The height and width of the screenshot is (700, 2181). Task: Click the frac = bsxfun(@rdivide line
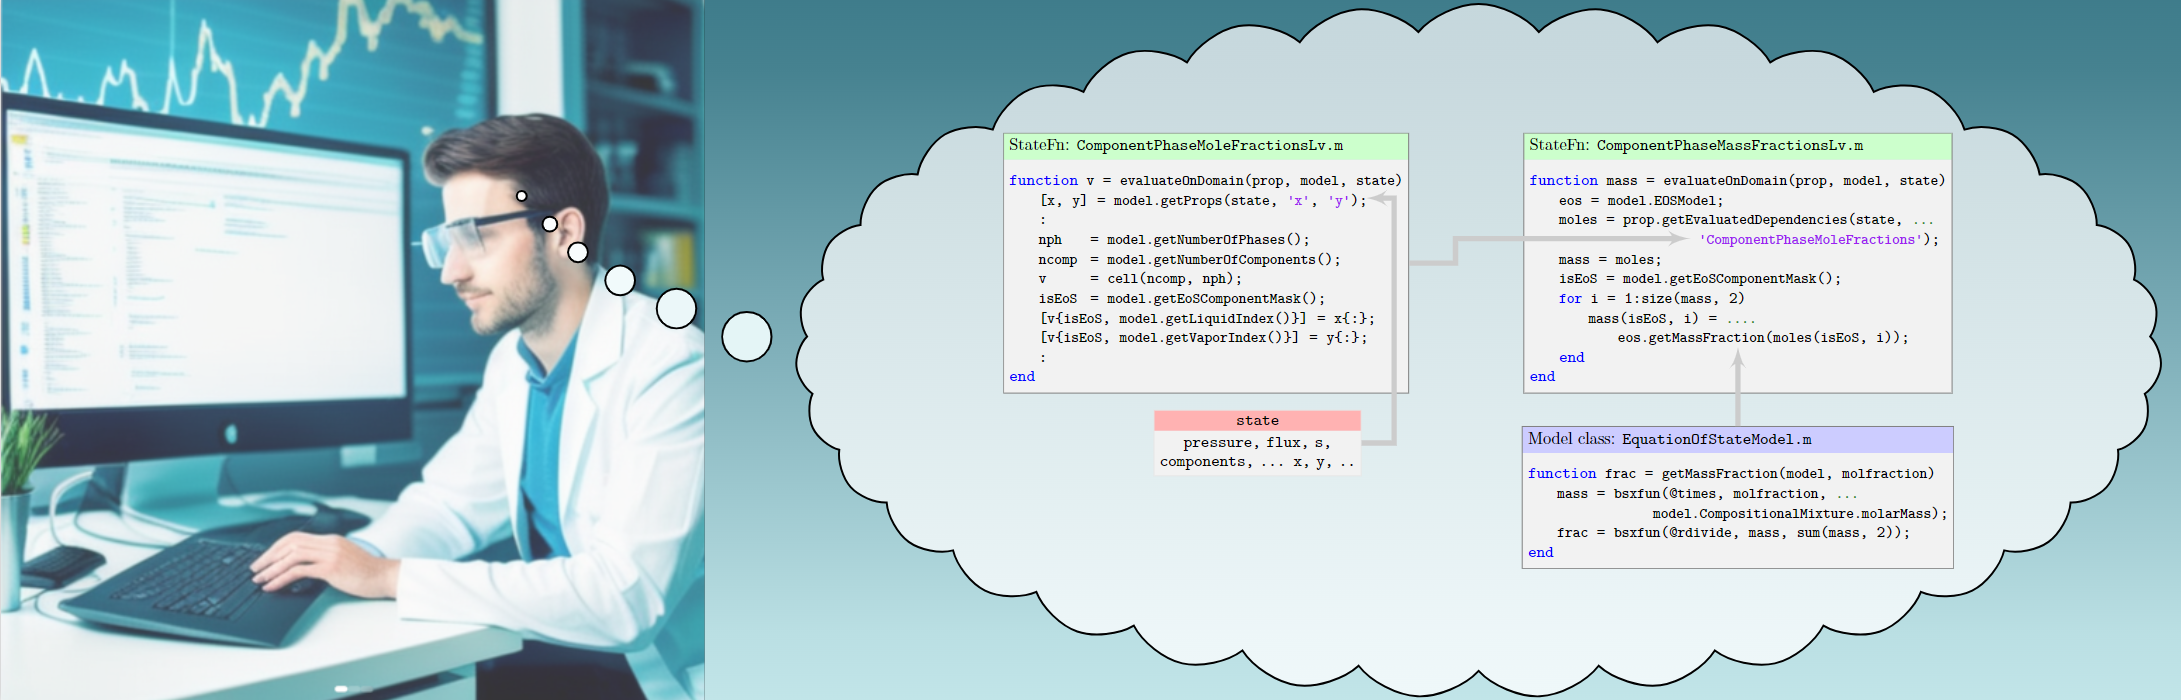[1732, 533]
